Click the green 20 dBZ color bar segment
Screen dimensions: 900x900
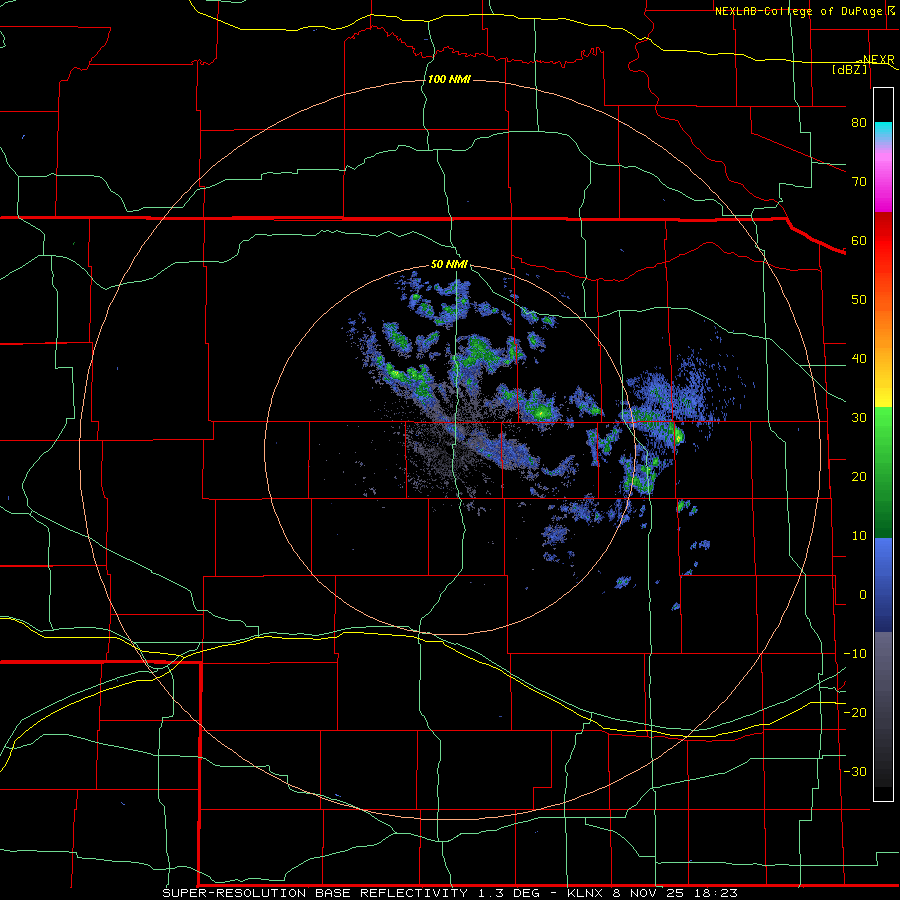[883, 476]
